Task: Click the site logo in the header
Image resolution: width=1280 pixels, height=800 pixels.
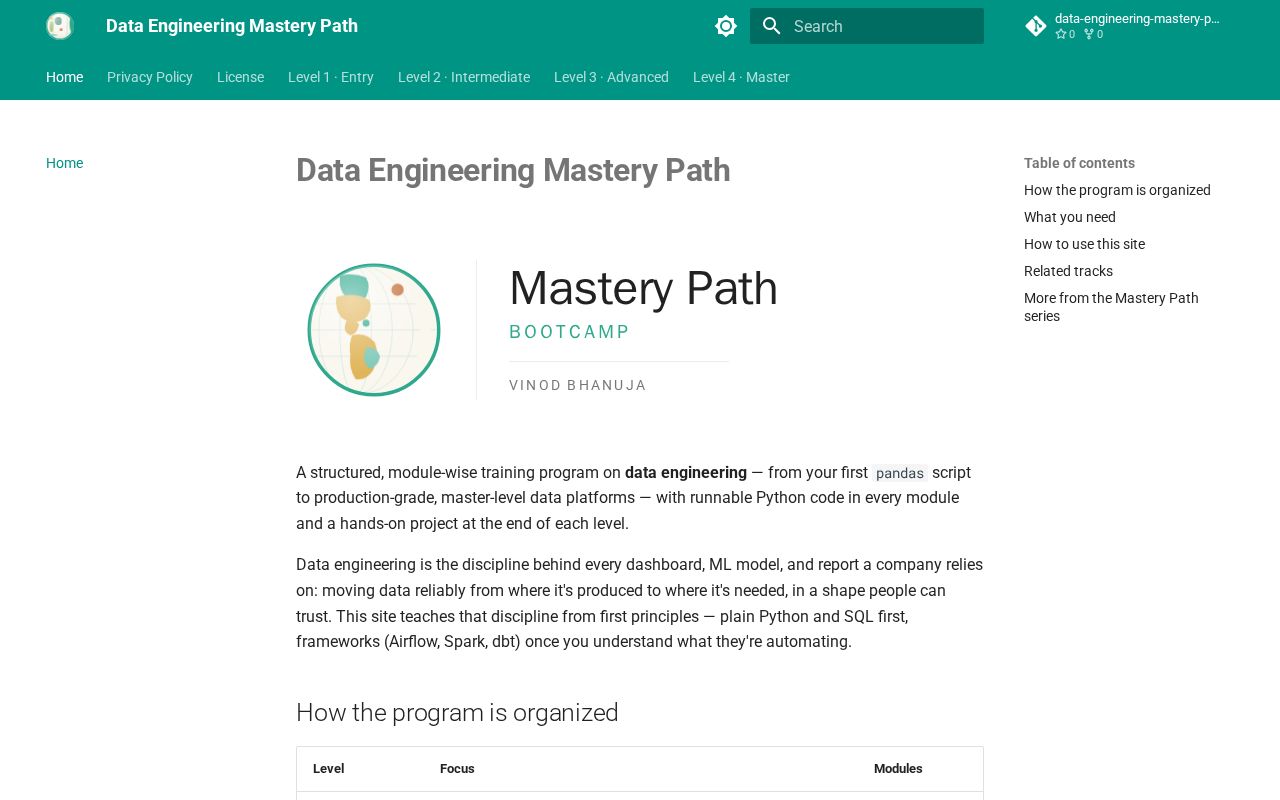Action: [60, 26]
